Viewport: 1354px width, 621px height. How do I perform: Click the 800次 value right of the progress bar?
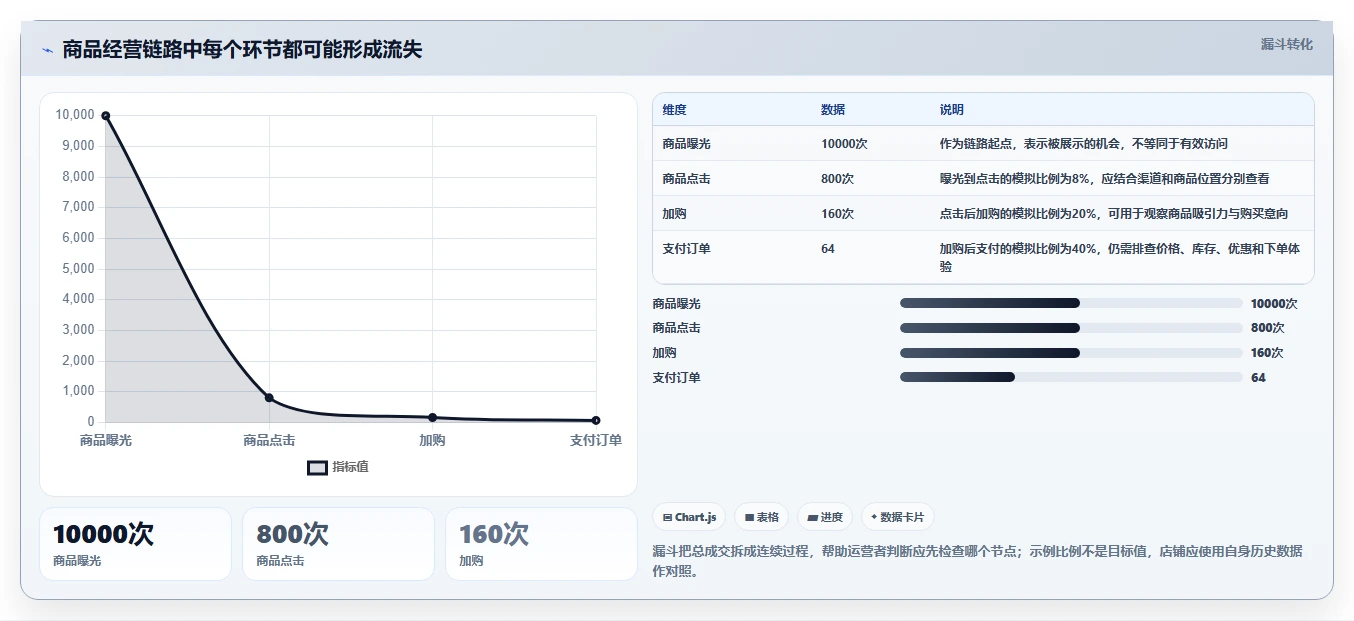coord(1267,328)
